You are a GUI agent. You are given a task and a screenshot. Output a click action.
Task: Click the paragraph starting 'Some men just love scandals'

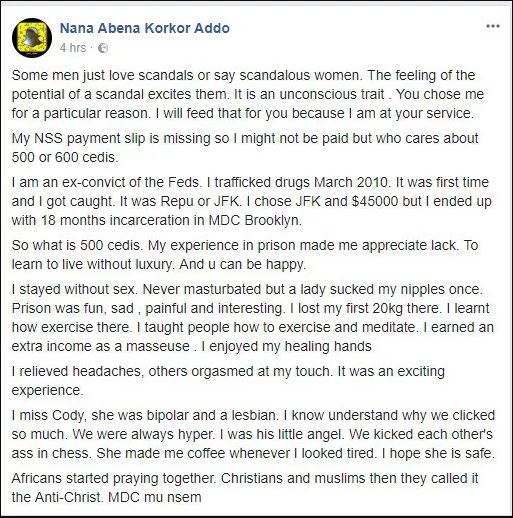(x=247, y=94)
